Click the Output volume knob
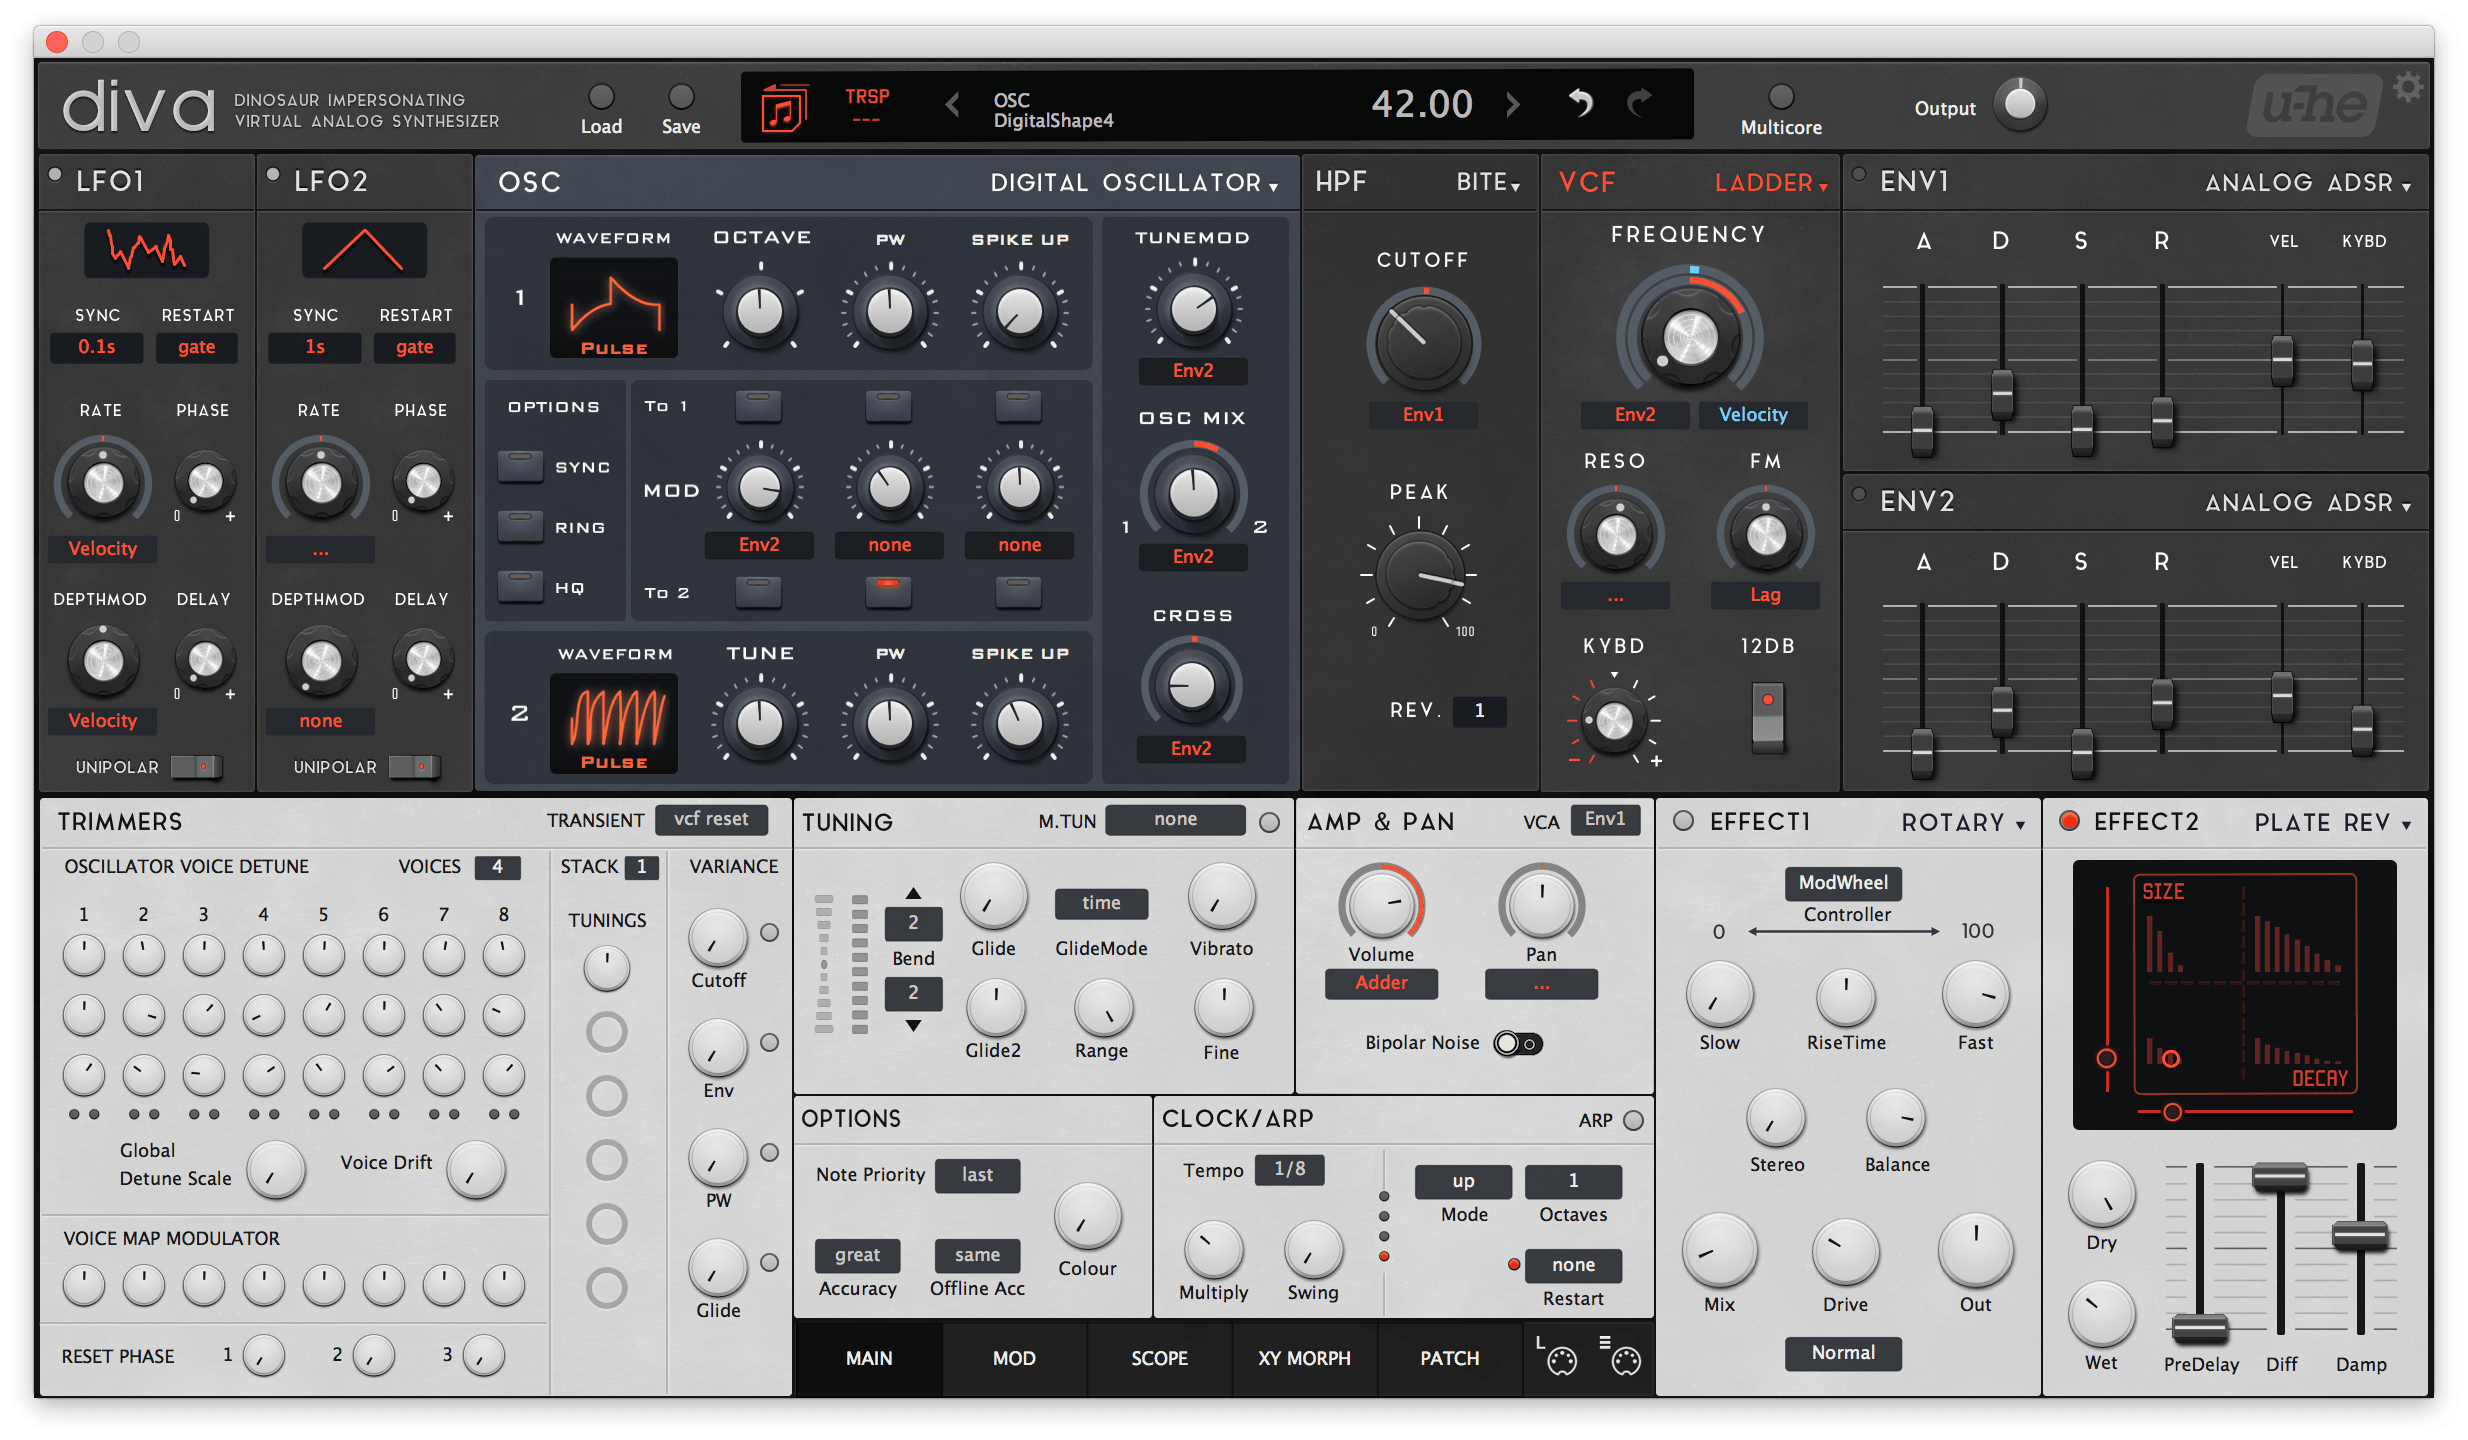Screen dimensions: 2468x1440 point(2020,104)
